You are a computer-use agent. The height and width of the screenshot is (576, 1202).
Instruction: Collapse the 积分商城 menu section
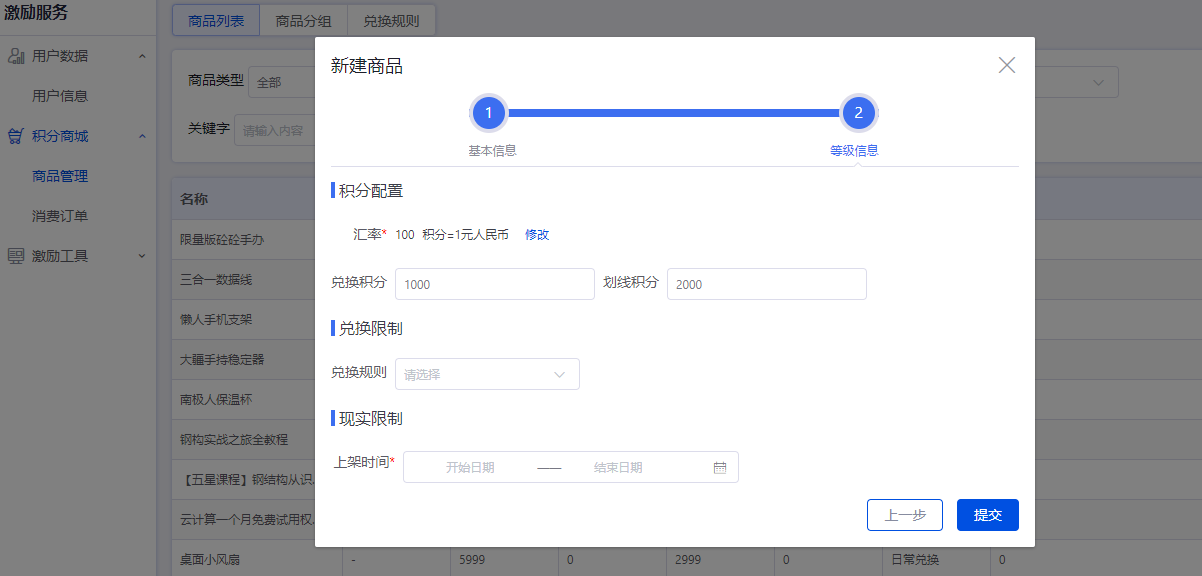pyautogui.click(x=142, y=136)
